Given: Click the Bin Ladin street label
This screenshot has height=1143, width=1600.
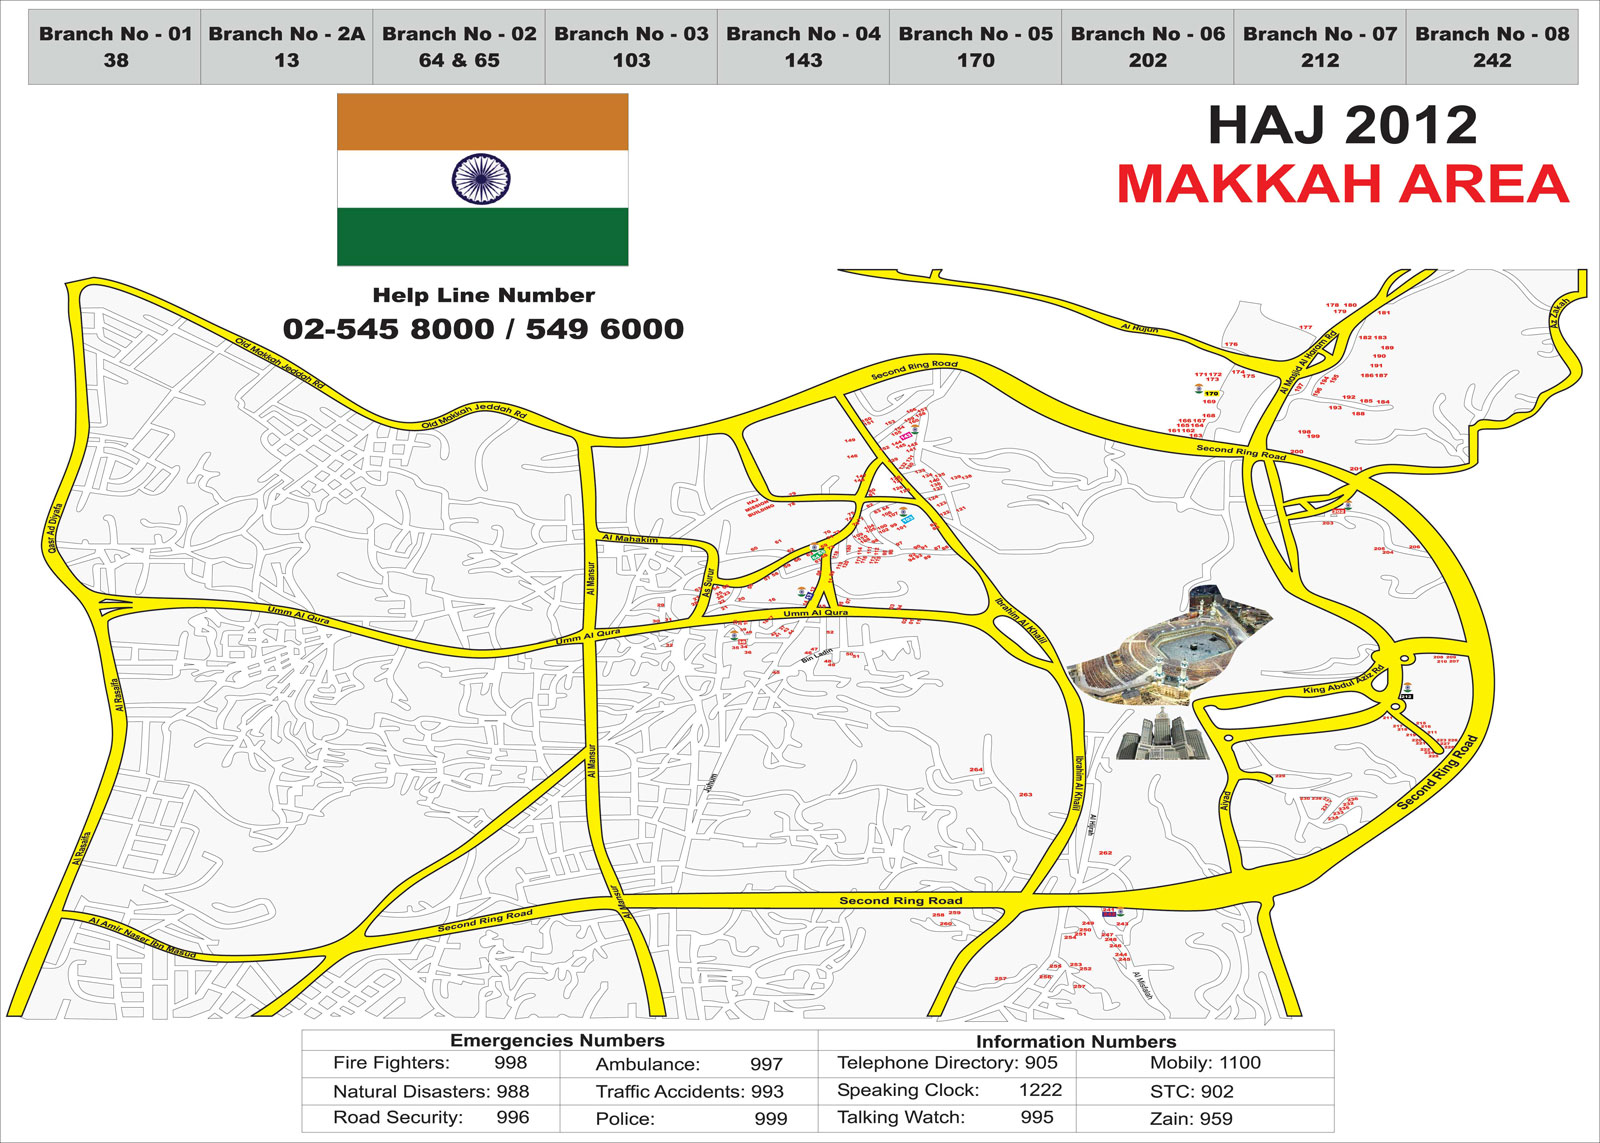Looking at the screenshot, I should (x=817, y=656).
